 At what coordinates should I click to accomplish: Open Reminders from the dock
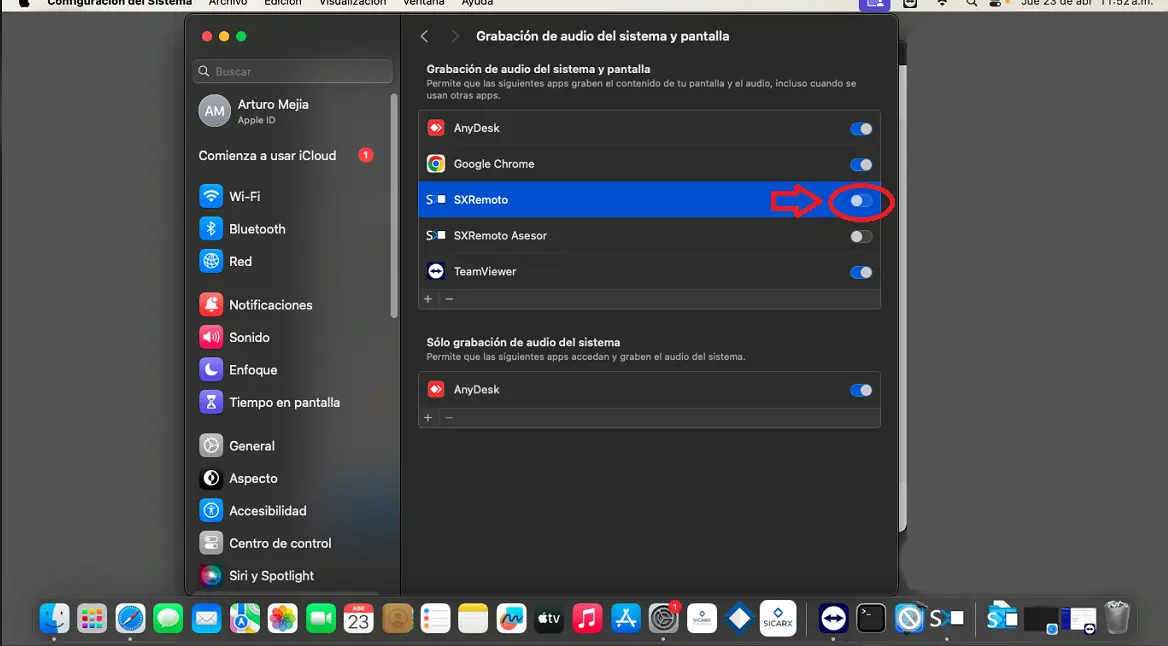pyautogui.click(x=435, y=618)
